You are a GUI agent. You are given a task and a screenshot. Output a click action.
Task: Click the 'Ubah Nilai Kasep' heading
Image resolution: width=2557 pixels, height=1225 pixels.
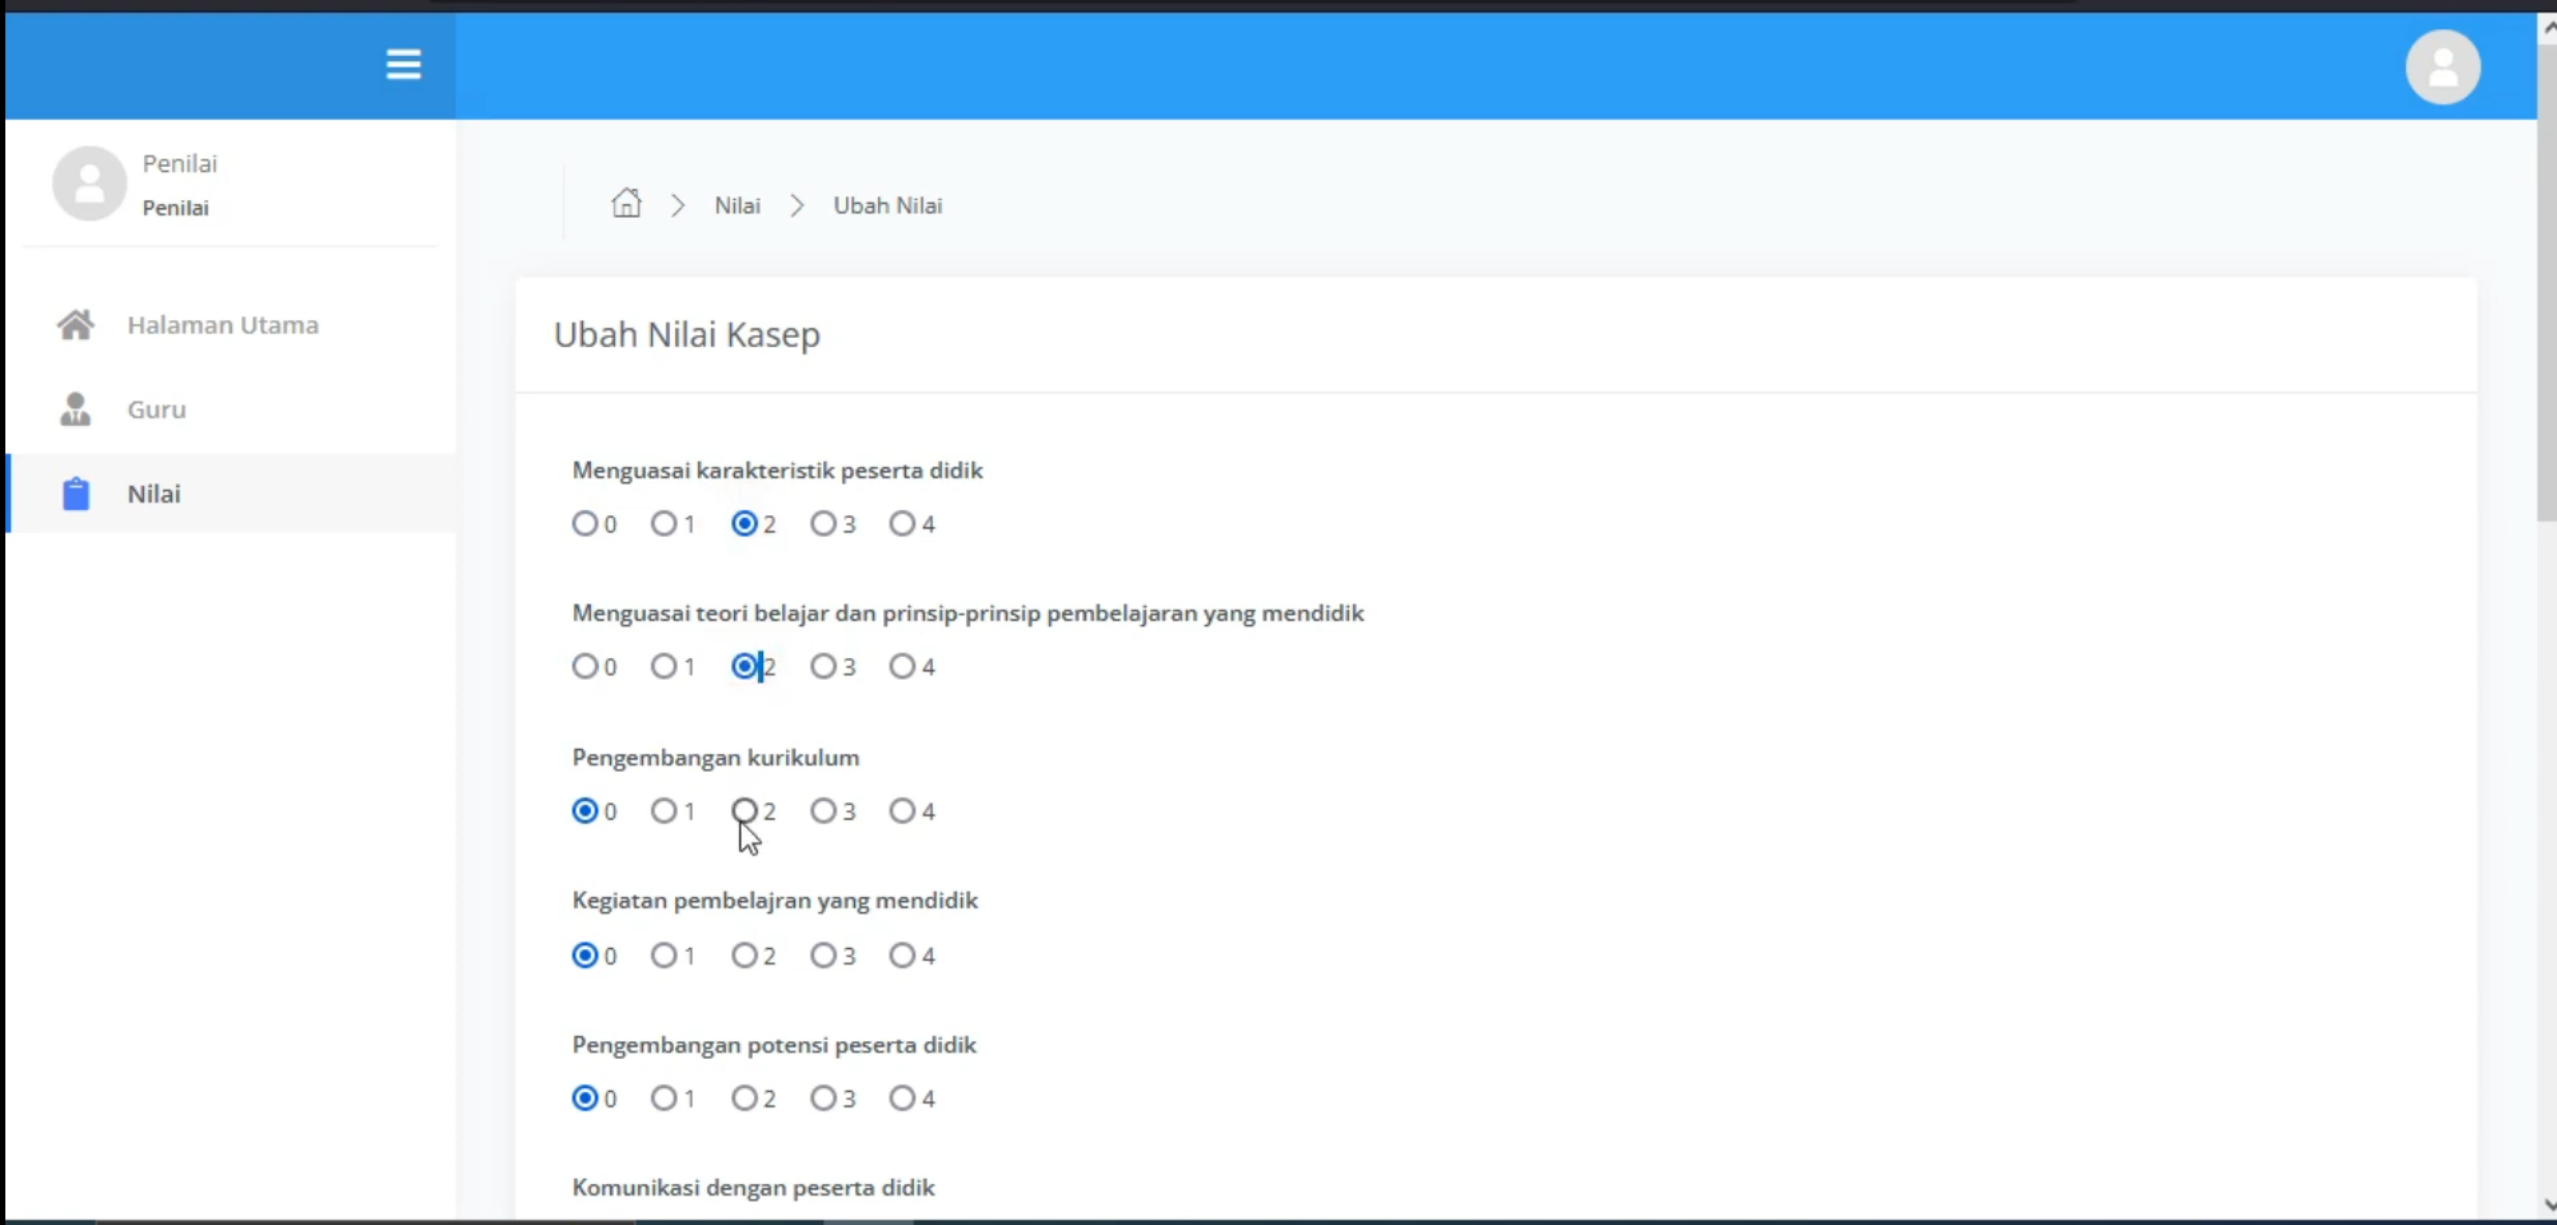687,334
